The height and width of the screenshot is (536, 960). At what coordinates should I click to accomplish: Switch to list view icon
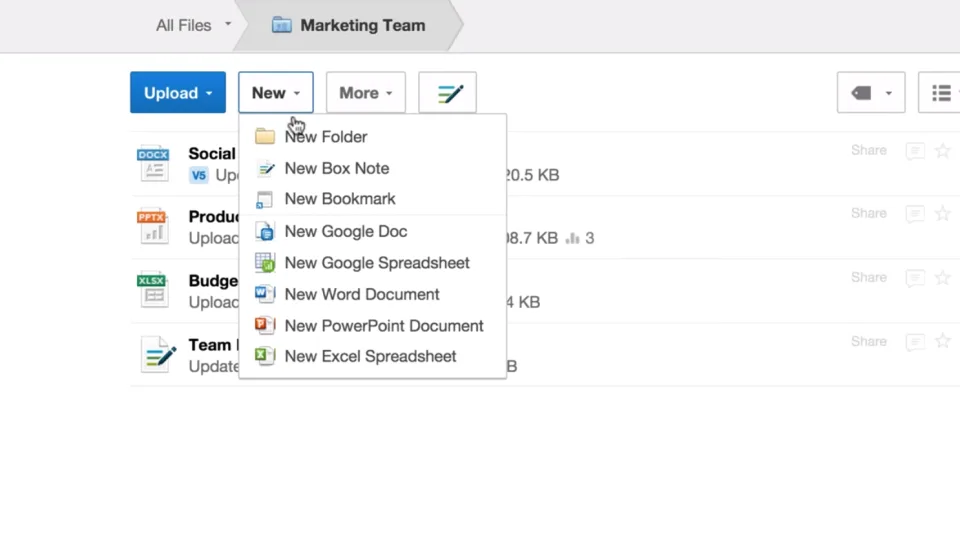coord(941,92)
